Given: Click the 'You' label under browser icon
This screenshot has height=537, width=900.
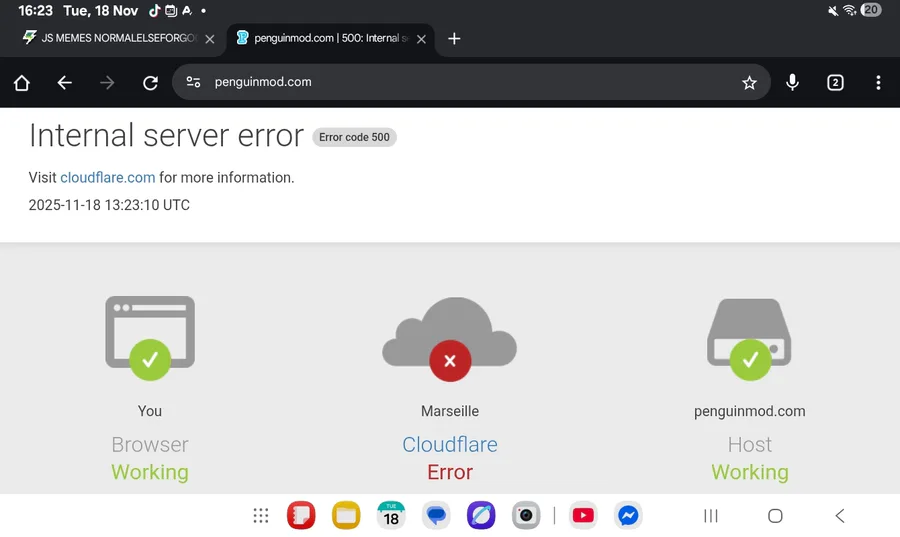Looking at the screenshot, I should pos(150,411).
